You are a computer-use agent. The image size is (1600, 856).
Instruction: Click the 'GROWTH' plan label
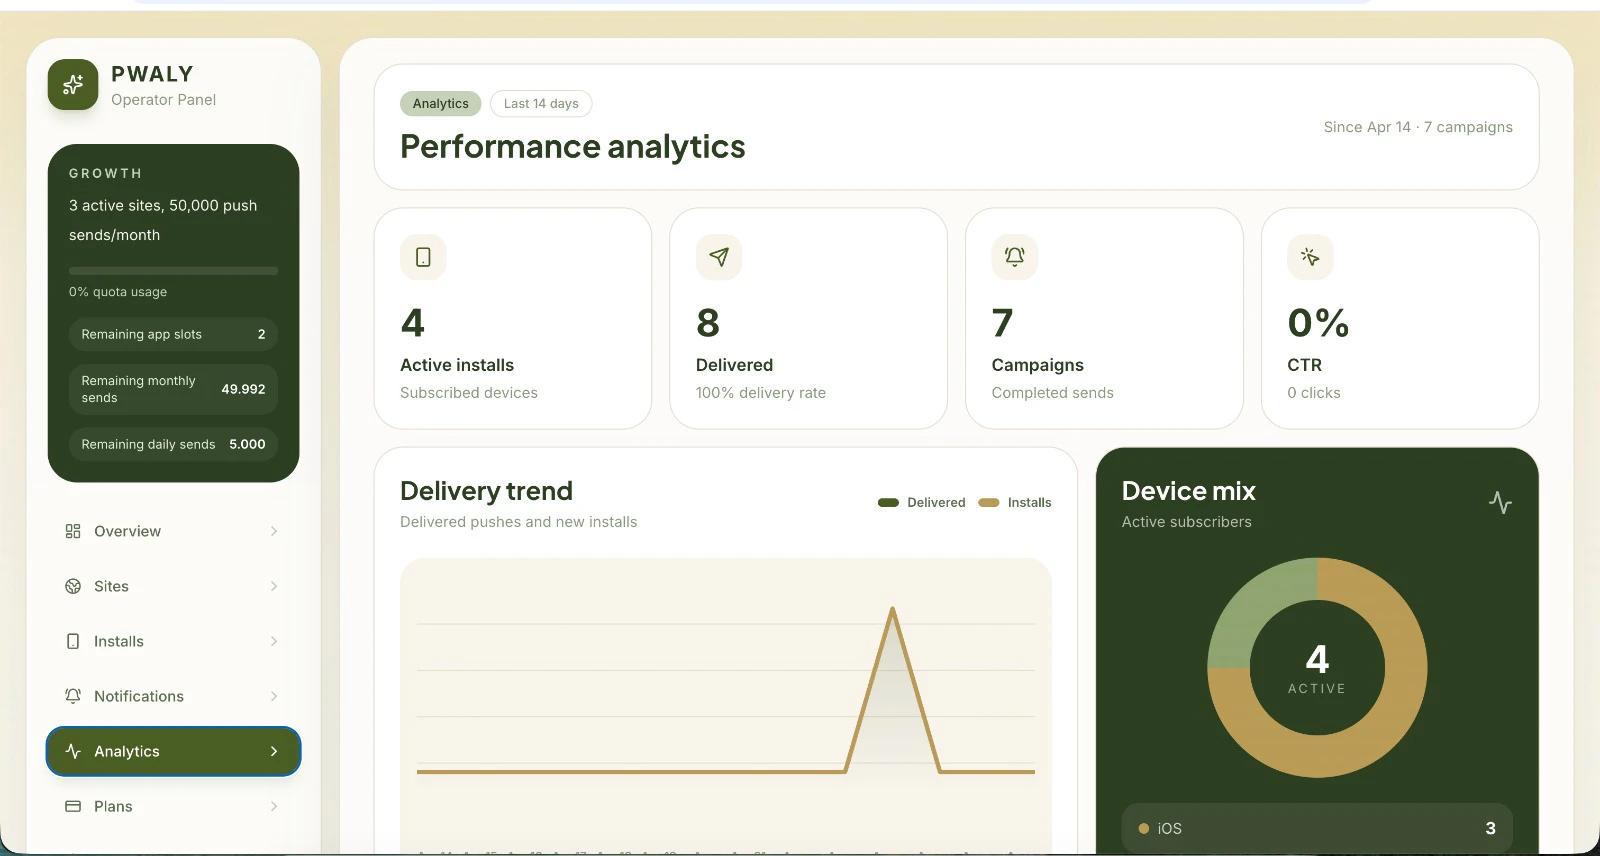(x=105, y=173)
